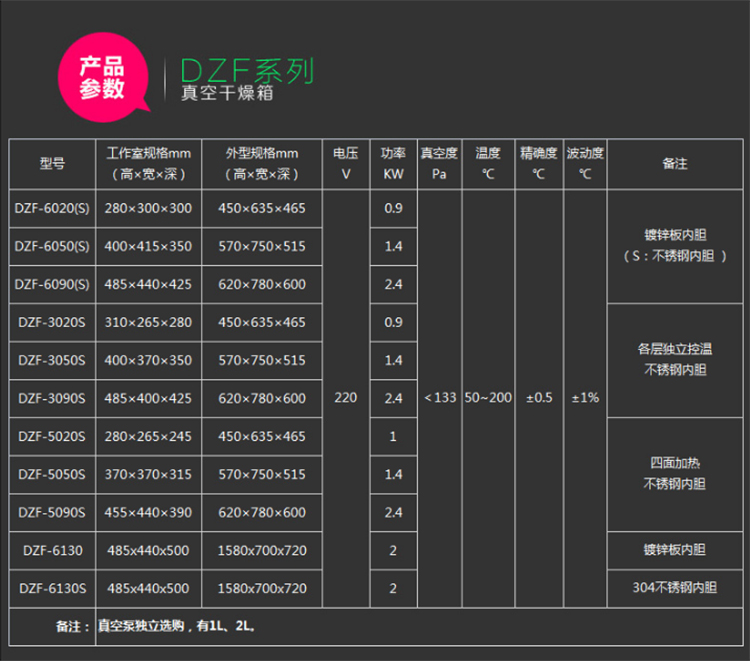Viewport: 750px width, 661px height.
Task: Click the red 产品参数 badge
Action: (102, 78)
